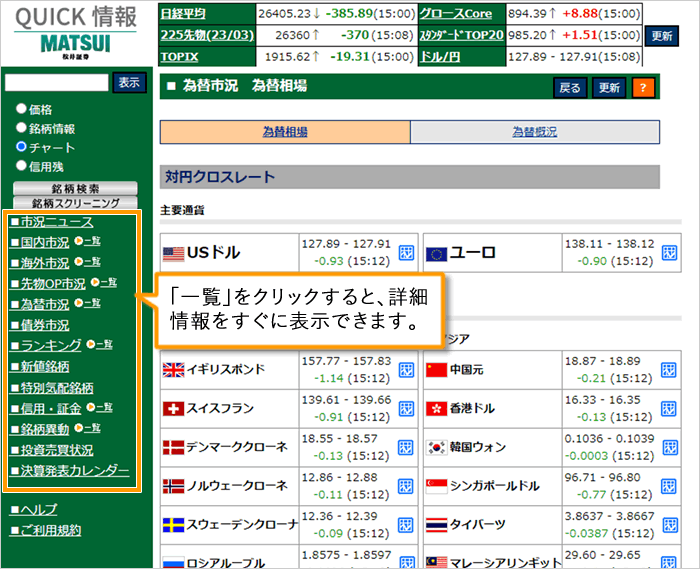This screenshot has width=700, height=569.
Task: Click the South Korea flag icon
Action: (436, 448)
